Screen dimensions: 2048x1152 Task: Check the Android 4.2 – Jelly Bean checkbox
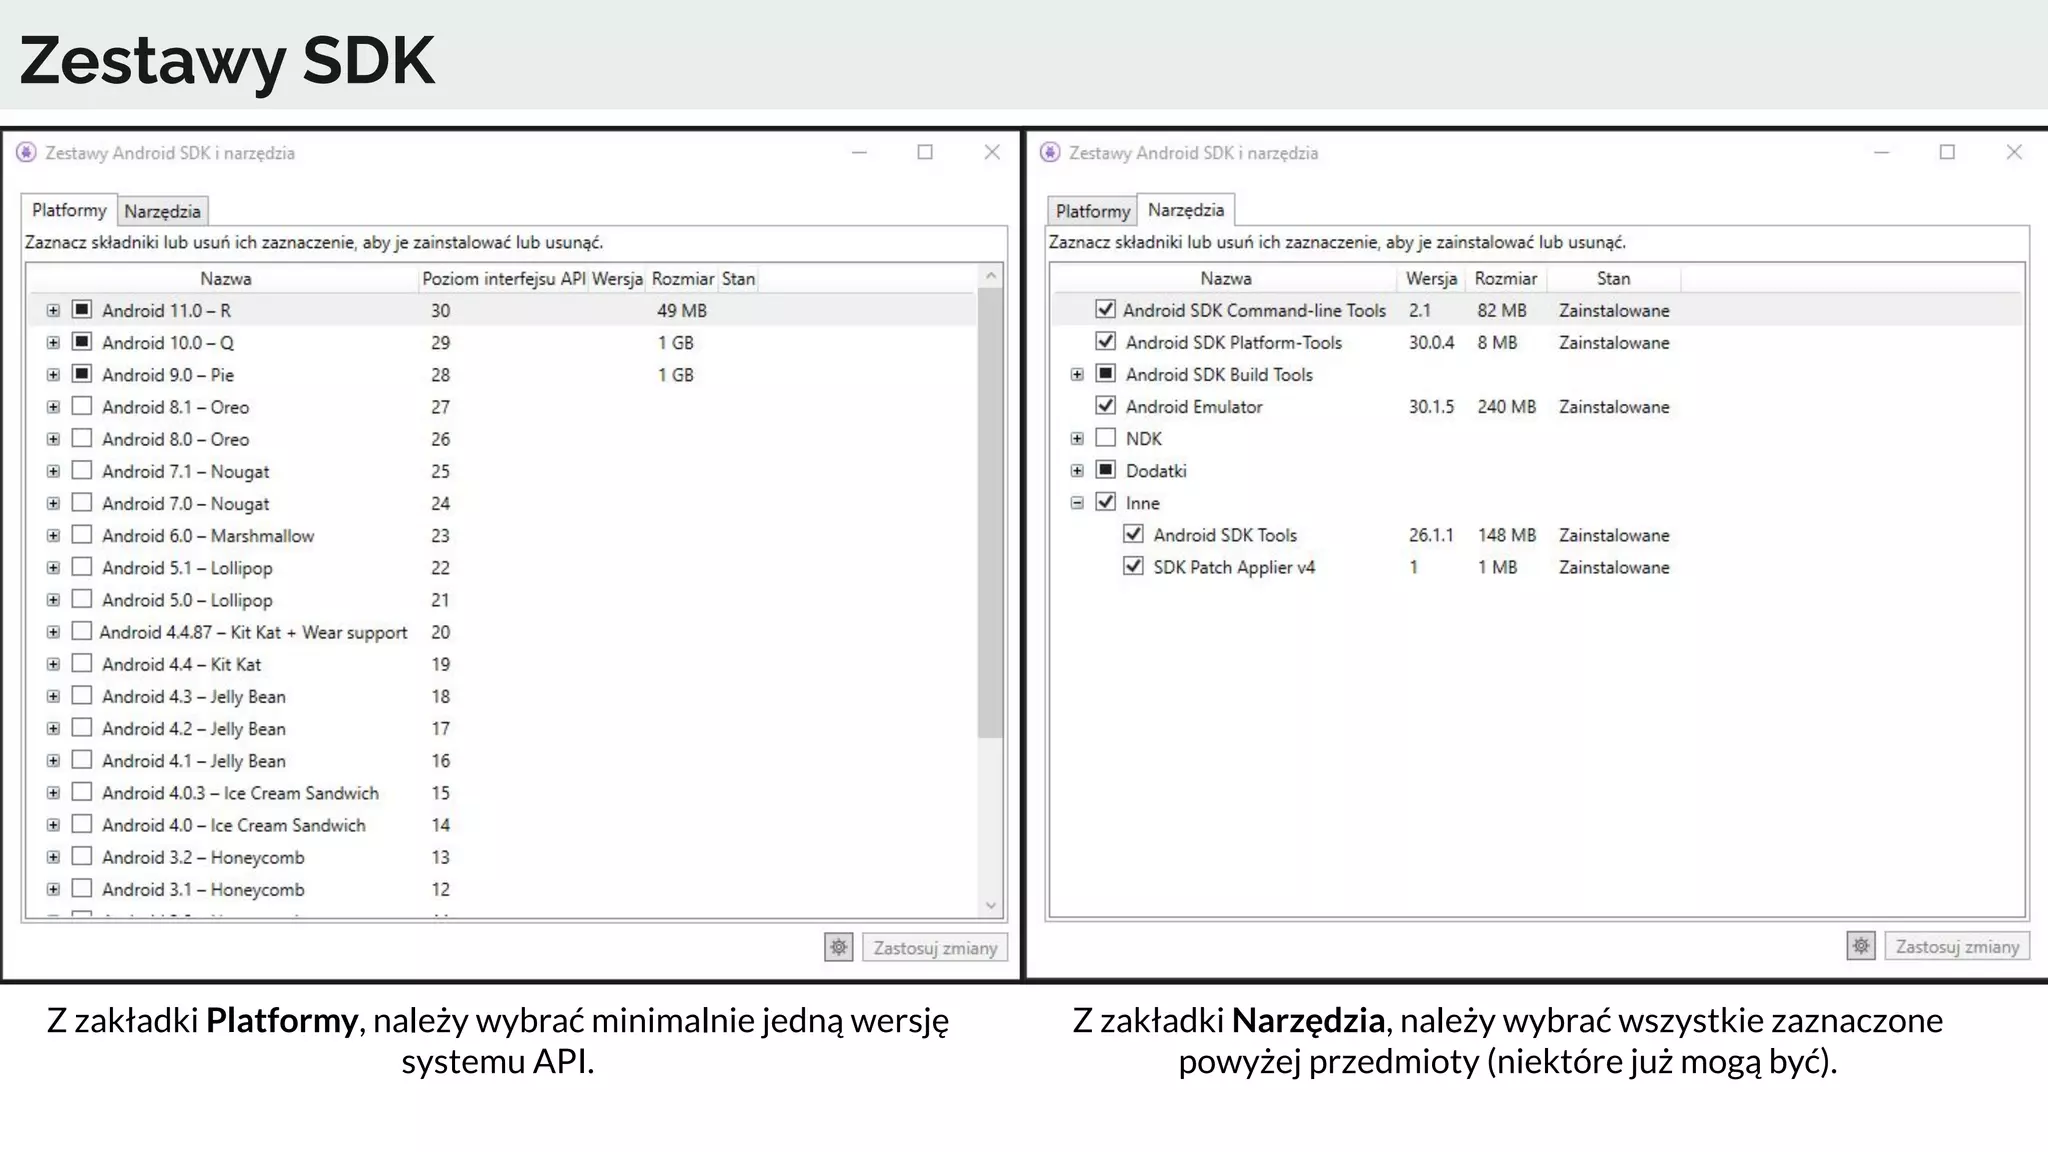(x=82, y=727)
